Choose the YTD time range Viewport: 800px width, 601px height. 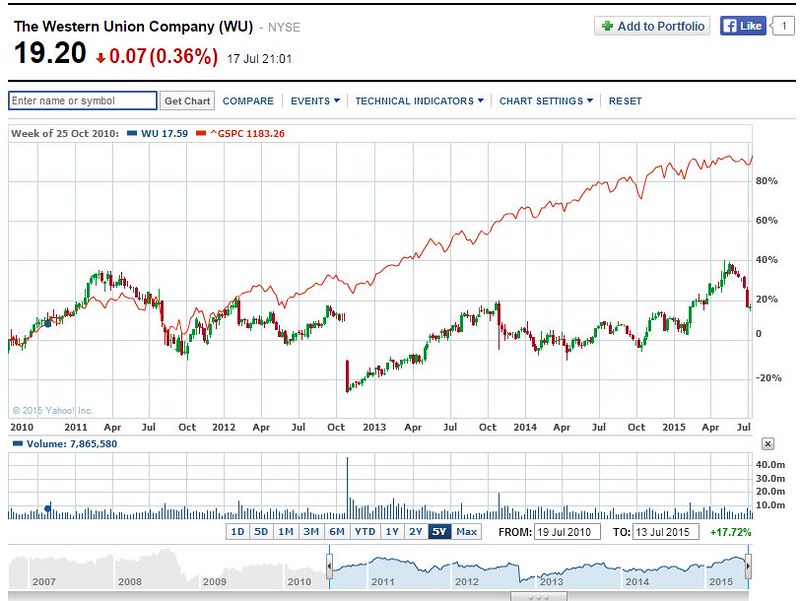tap(365, 532)
